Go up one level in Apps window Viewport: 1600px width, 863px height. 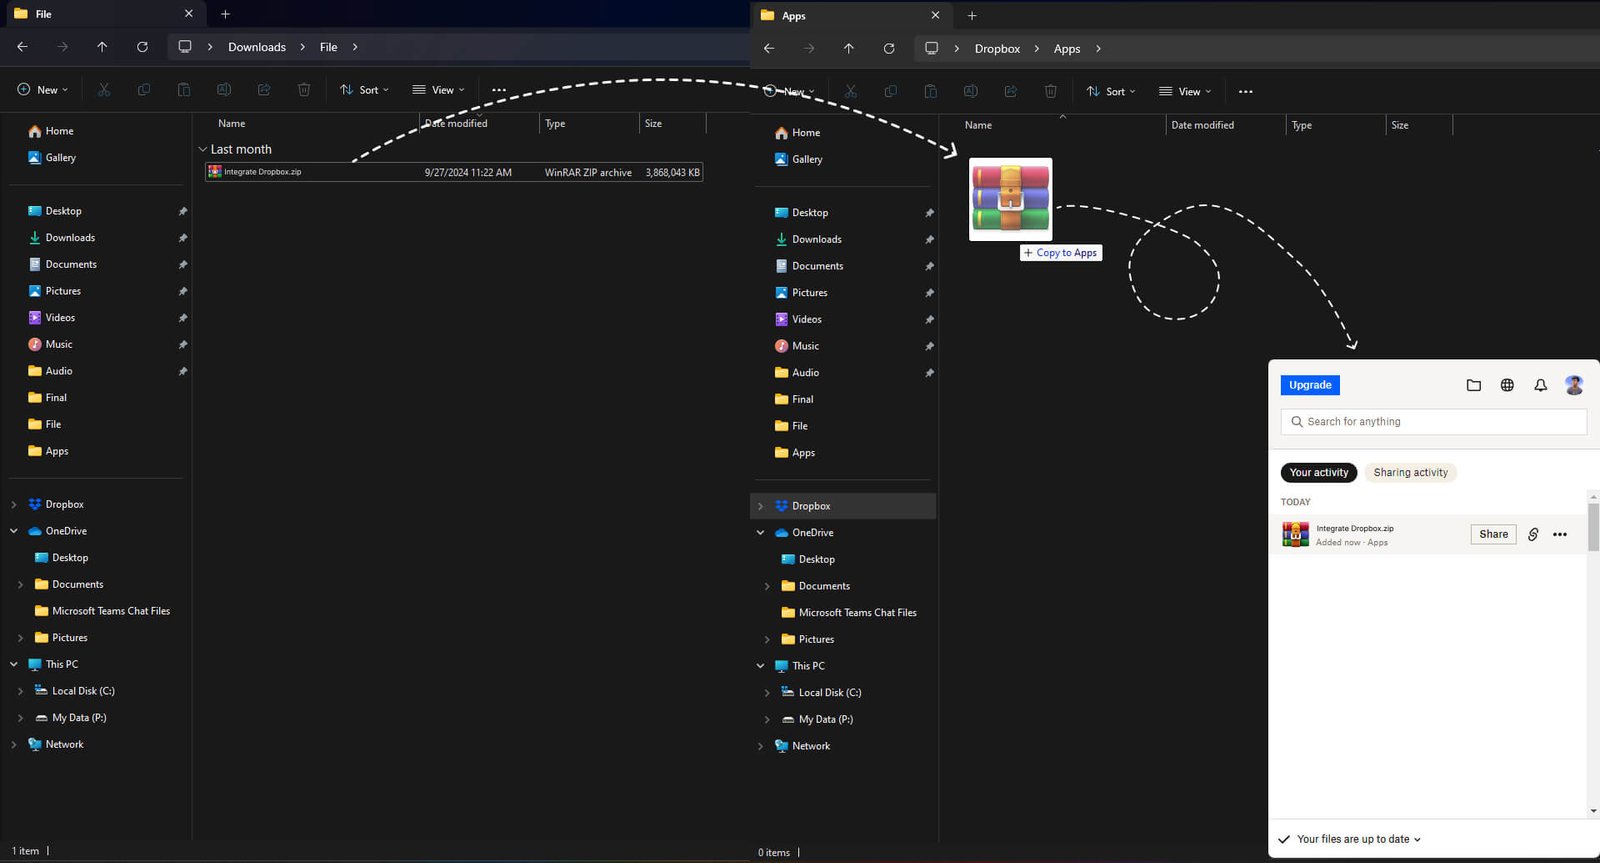[849, 48]
